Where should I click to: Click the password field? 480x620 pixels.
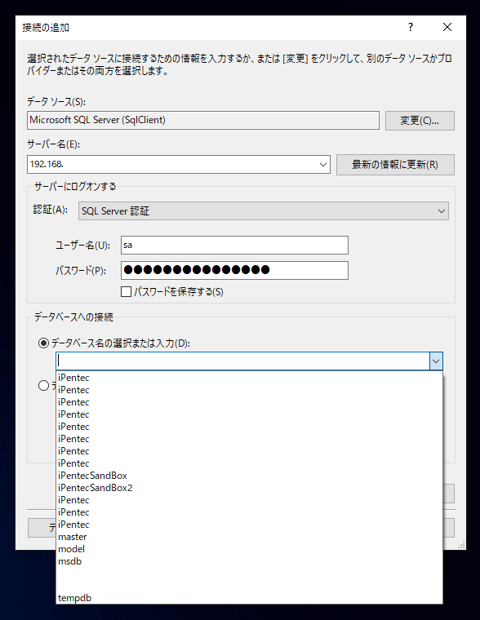point(234,270)
